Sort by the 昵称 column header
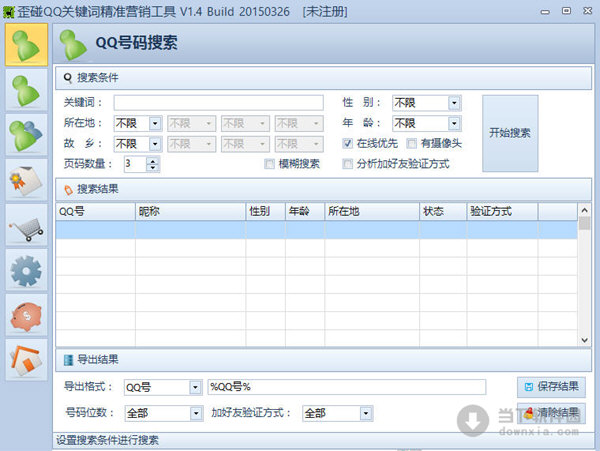Image resolution: width=600 pixels, height=451 pixels. coord(191,211)
